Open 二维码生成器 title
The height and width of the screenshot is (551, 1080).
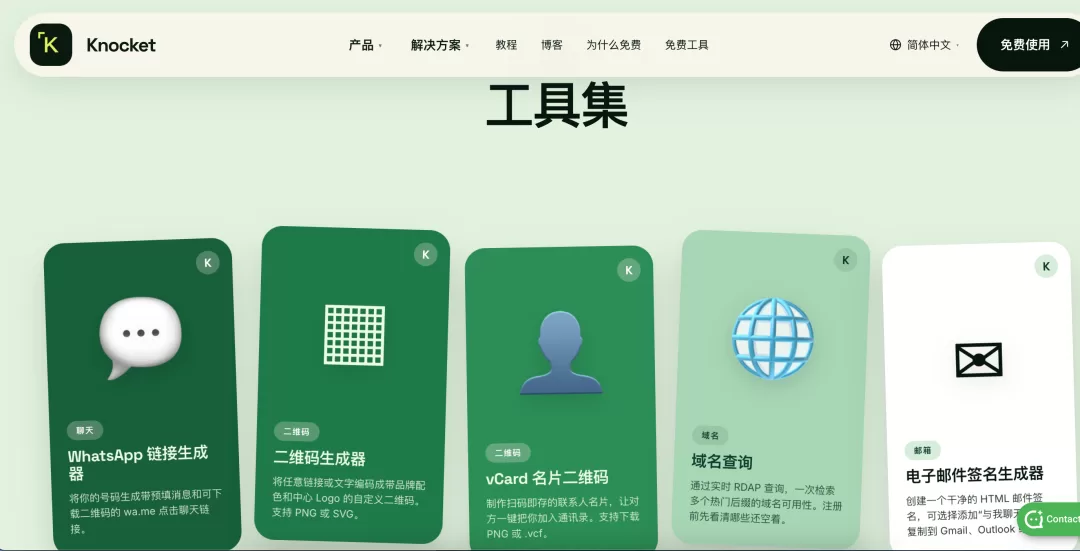[319, 459]
